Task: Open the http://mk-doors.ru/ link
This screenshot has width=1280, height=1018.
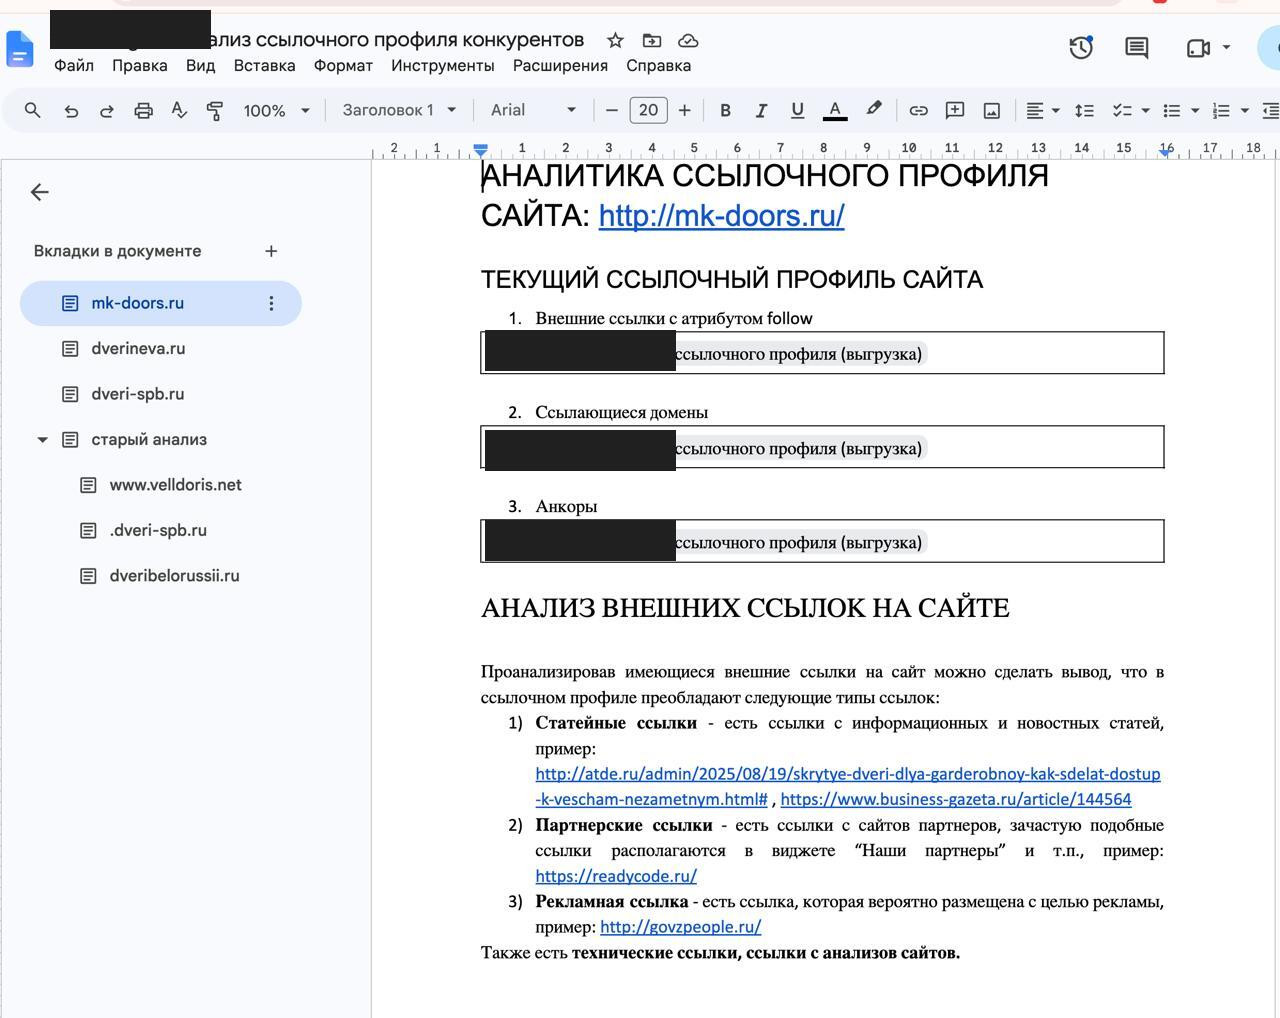Action: coord(721,215)
